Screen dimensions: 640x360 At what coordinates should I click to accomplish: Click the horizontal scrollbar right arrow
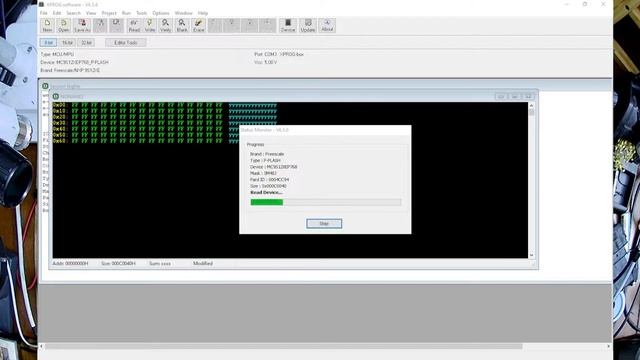(x=608, y=346)
